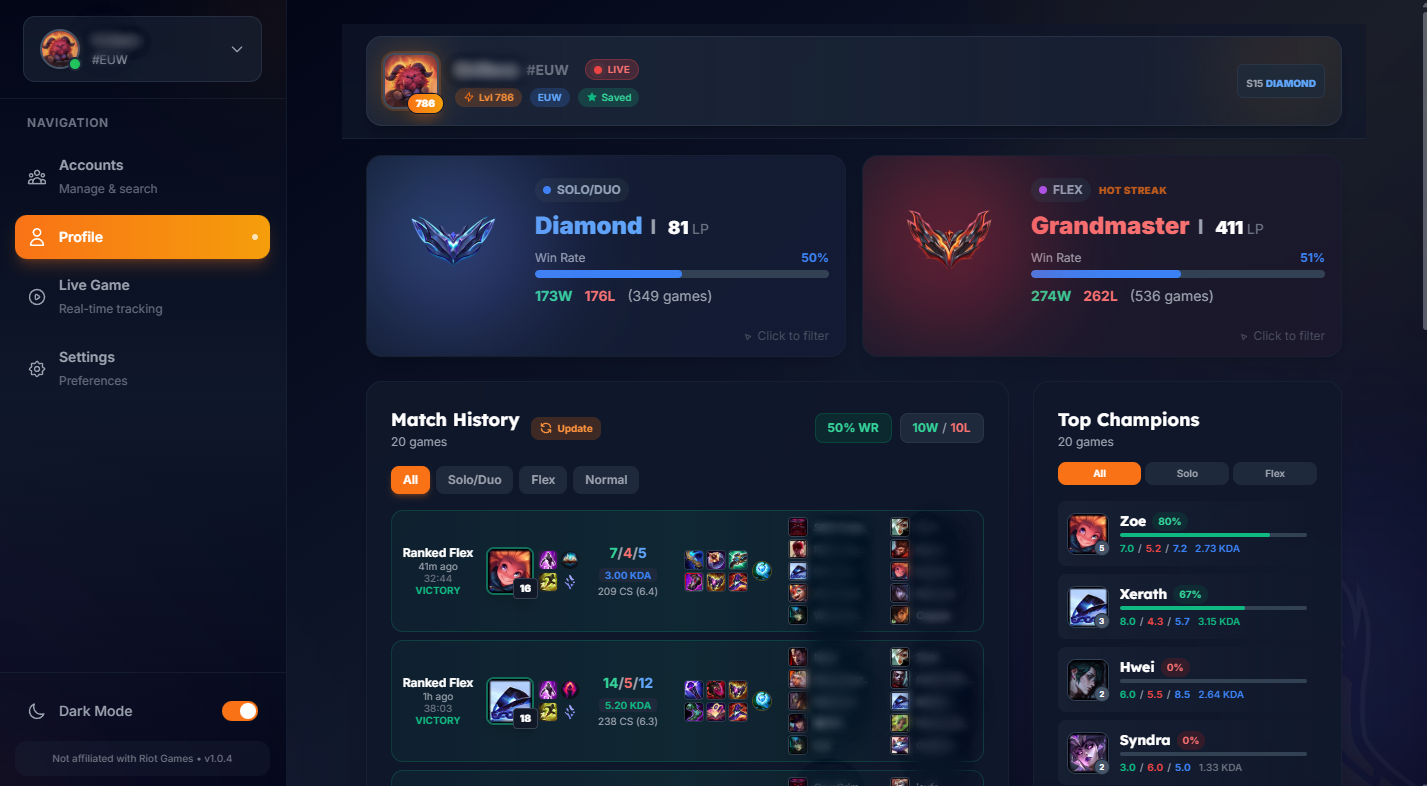The image size is (1427, 786).
Task: Click the Xerath champion icon in Top Champions
Action: [x=1088, y=607]
